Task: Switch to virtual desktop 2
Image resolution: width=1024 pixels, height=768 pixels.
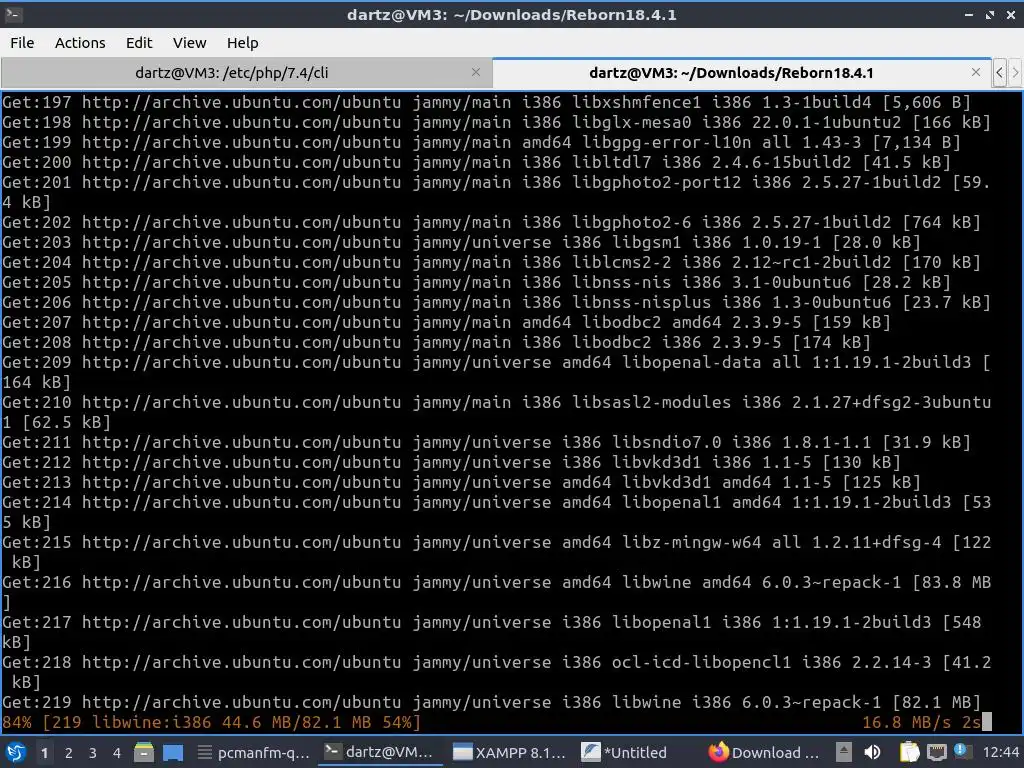Action: (69, 753)
